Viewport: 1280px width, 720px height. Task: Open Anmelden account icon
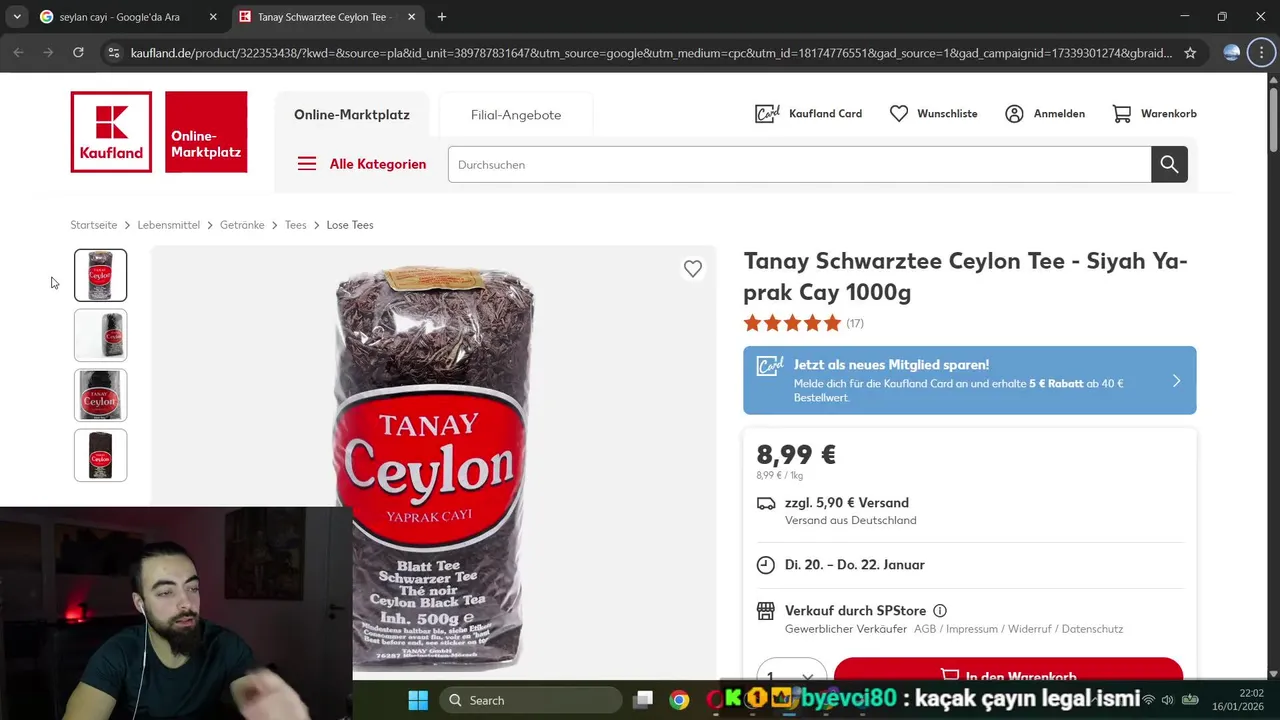click(x=1014, y=114)
